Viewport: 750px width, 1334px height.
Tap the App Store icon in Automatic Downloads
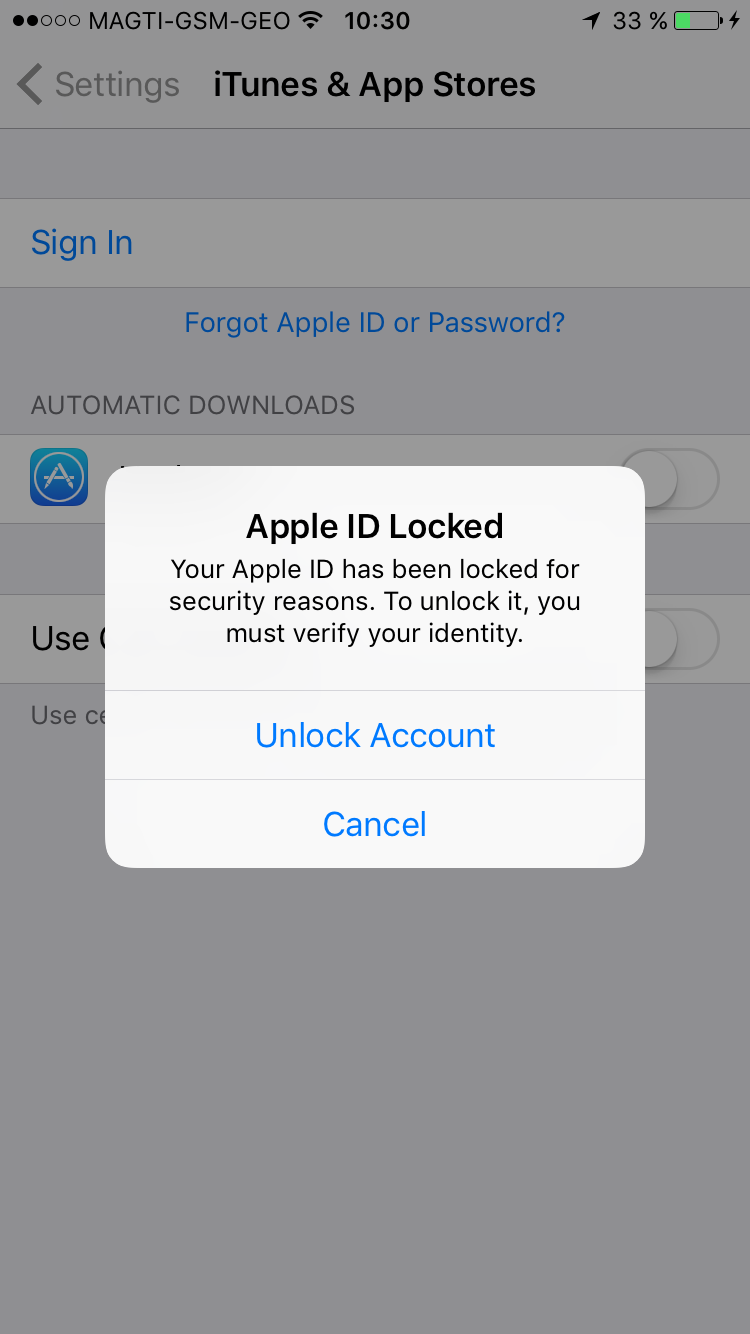pos(59,477)
